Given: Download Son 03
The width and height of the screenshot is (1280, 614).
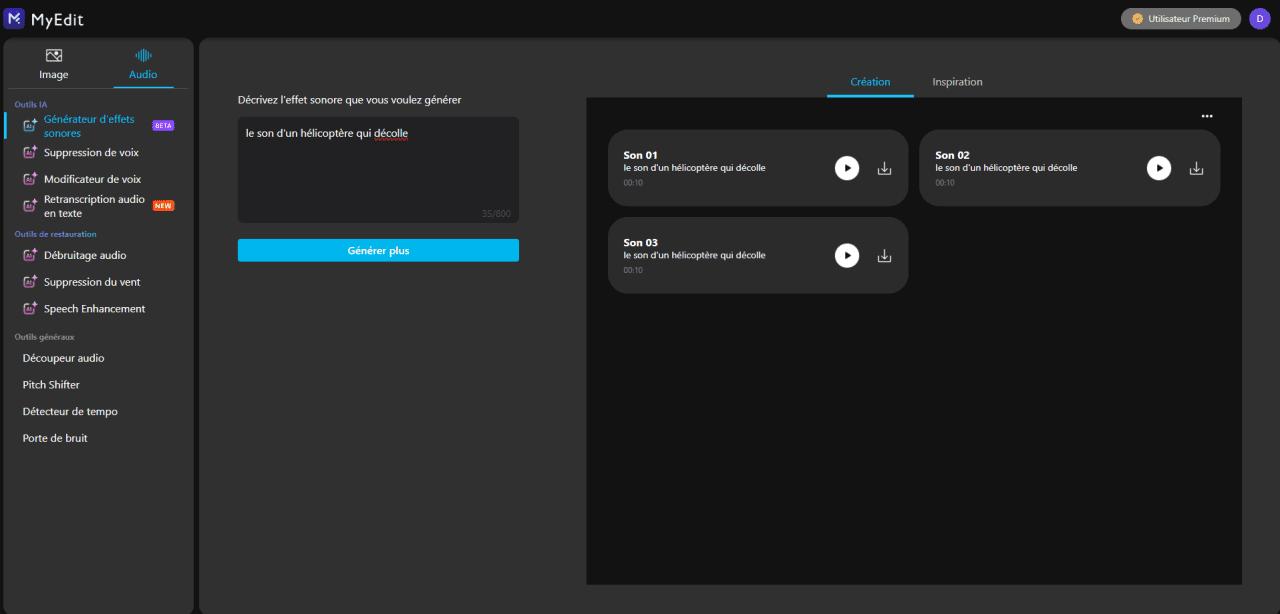Looking at the screenshot, I should 884,256.
